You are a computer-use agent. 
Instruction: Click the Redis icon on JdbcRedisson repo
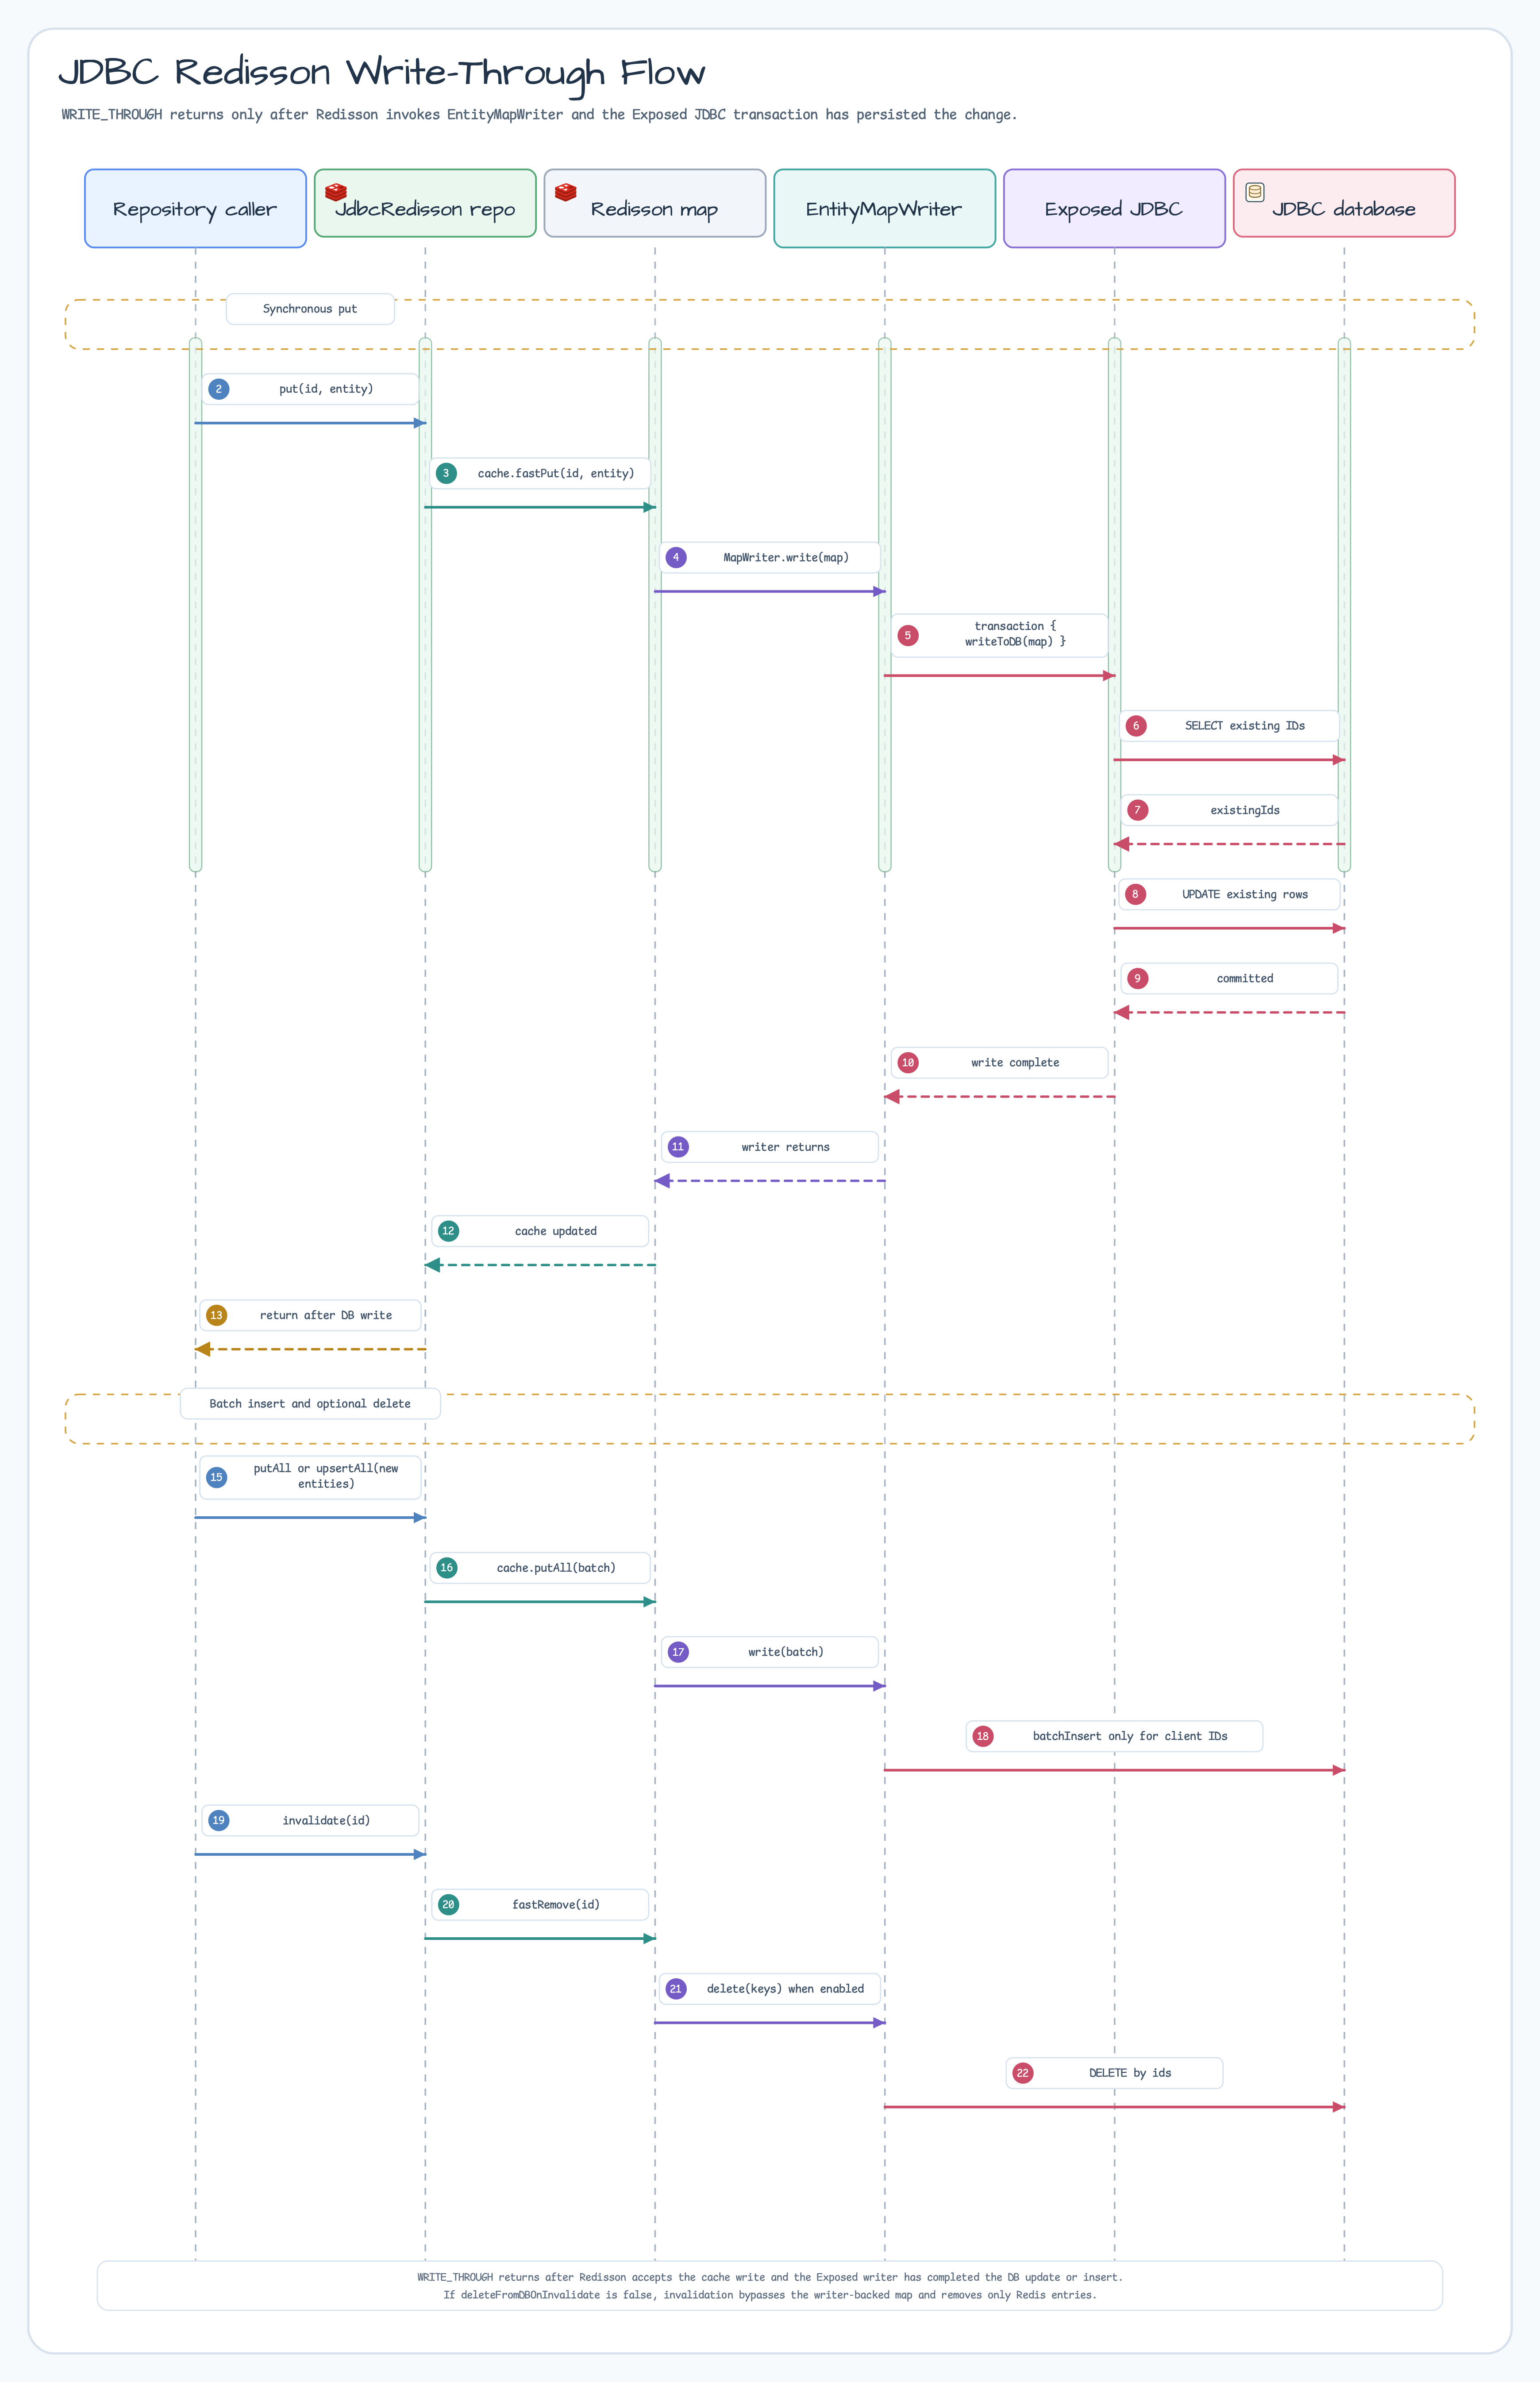336,192
